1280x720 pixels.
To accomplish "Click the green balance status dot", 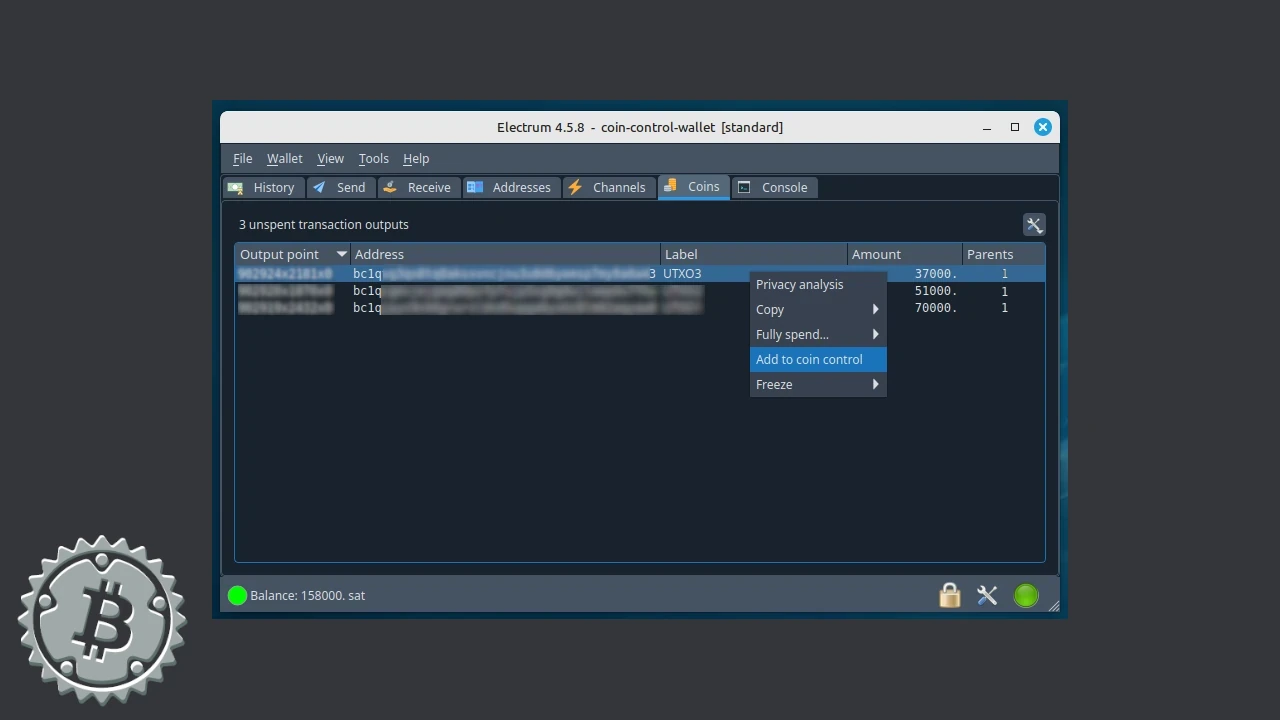I will coord(237,596).
